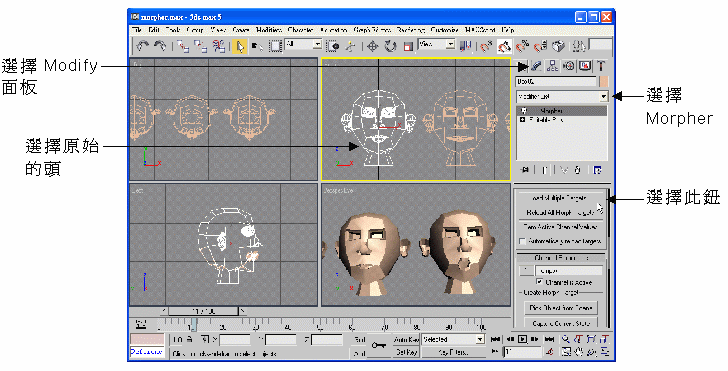
Task: Toggle the Window/Crossing selection icon
Action: coord(333,46)
